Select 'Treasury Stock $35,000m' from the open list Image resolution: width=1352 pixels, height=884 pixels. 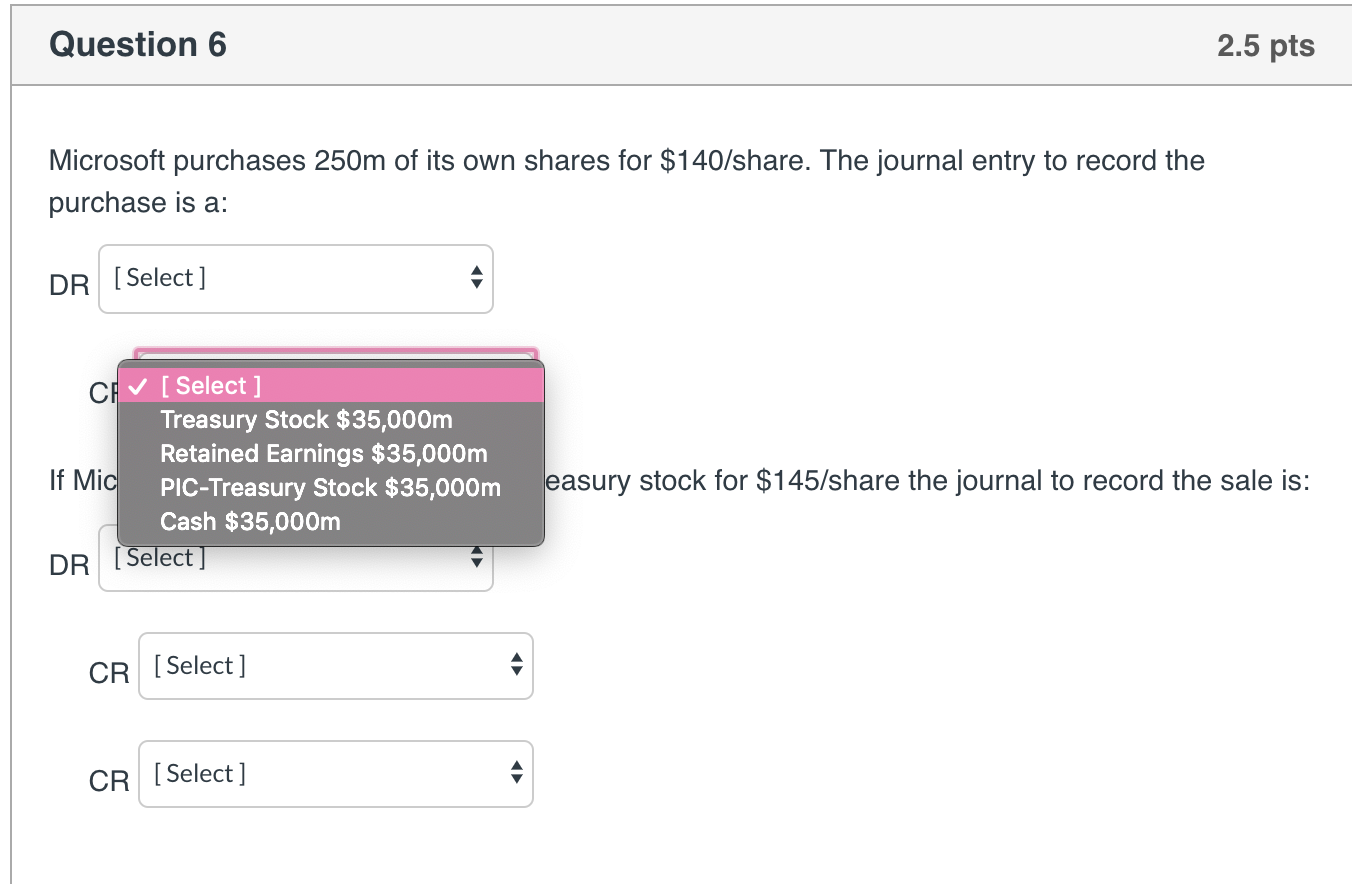(306, 419)
